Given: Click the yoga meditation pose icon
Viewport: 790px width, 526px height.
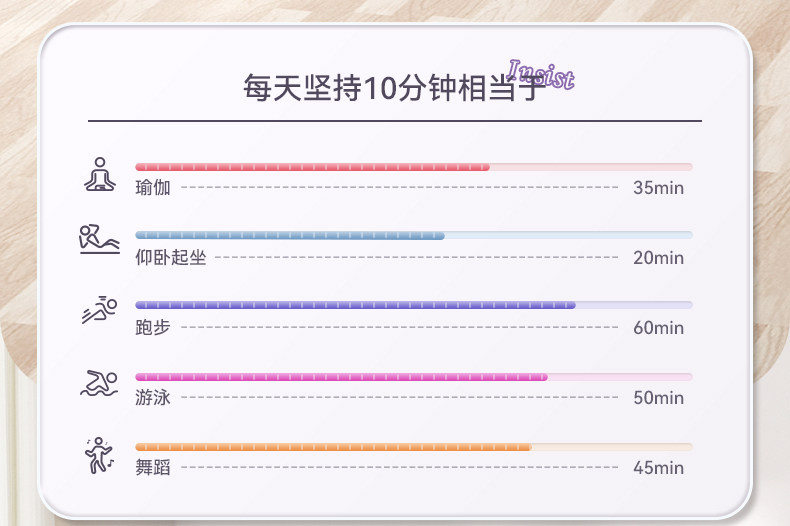Looking at the screenshot, I should 99,174.
